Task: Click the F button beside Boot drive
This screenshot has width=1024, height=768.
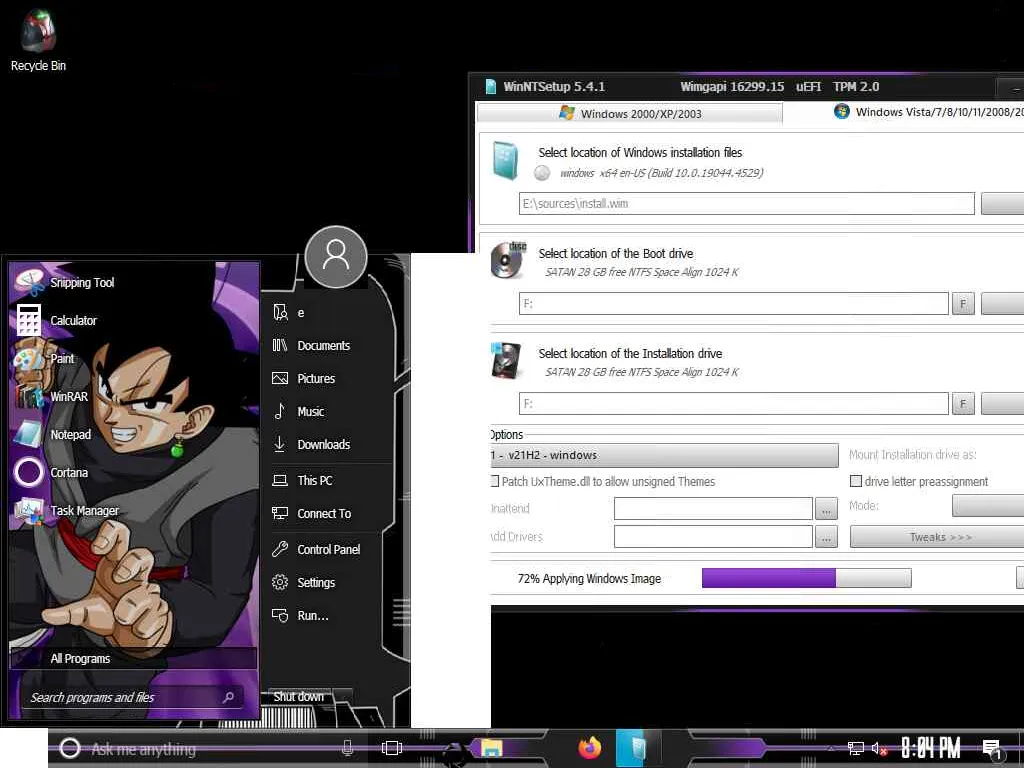Action: click(x=963, y=304)
